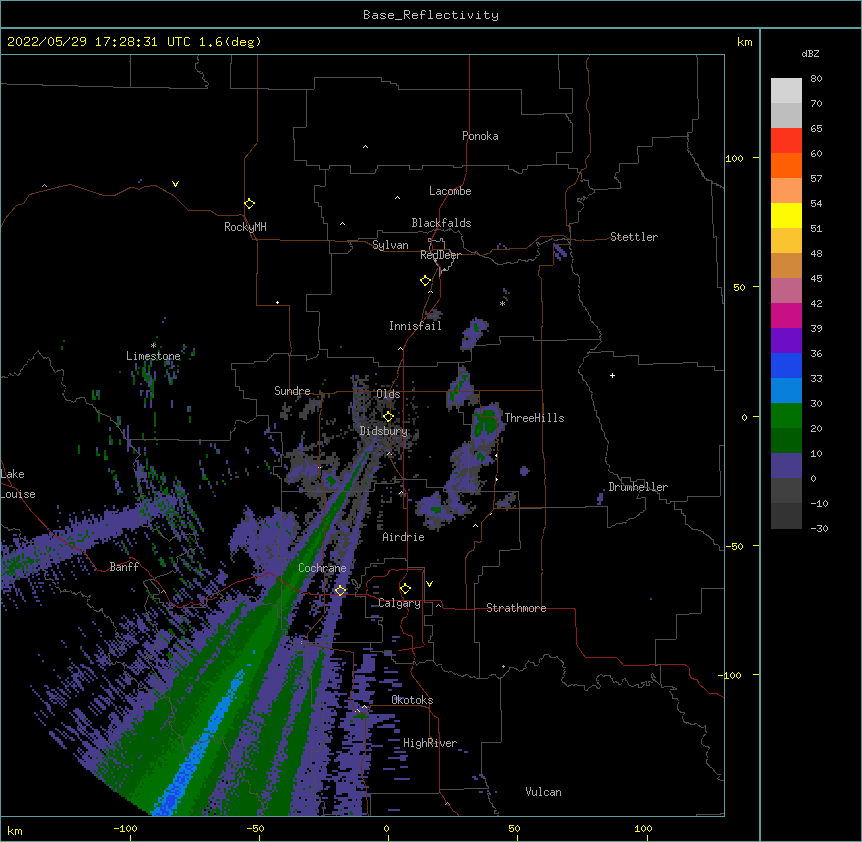
Task: Click the Ponoka city label
Action: pyautogui.click(x=480, y=136)
